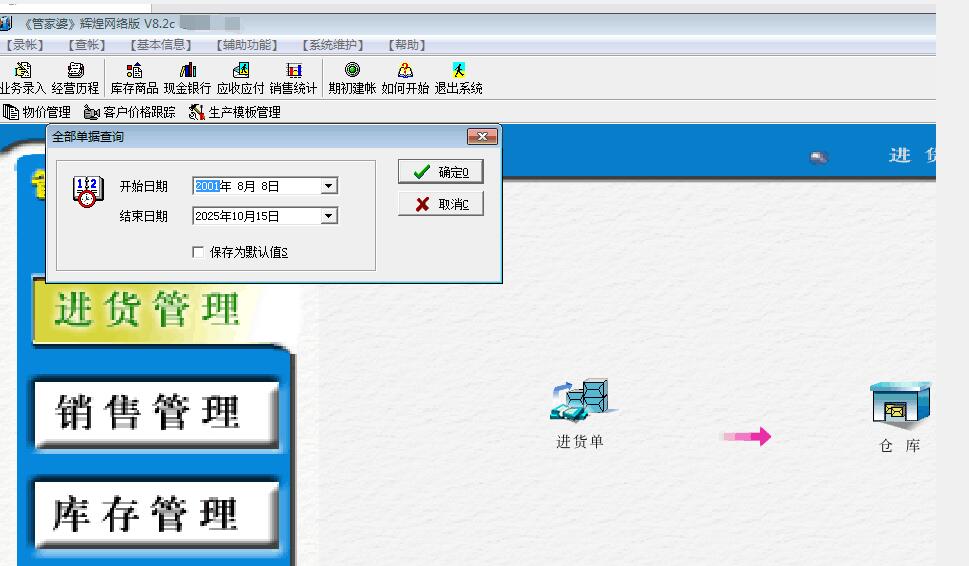This screenshot has width=969, height=566.
Task: Expand the 结束日期 date dropdown
Action: [329, 216]
